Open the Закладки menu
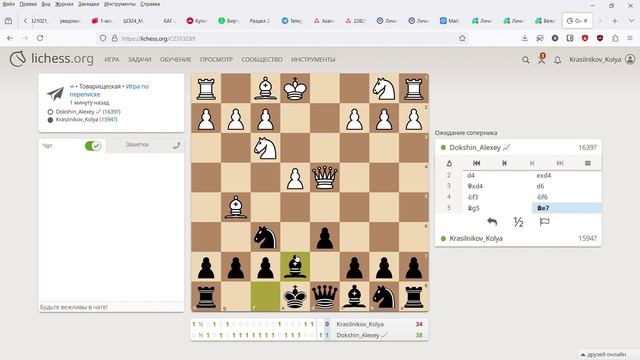Viewport: 640px width, 360px height. pyautogui.click(x=89, y=4)
